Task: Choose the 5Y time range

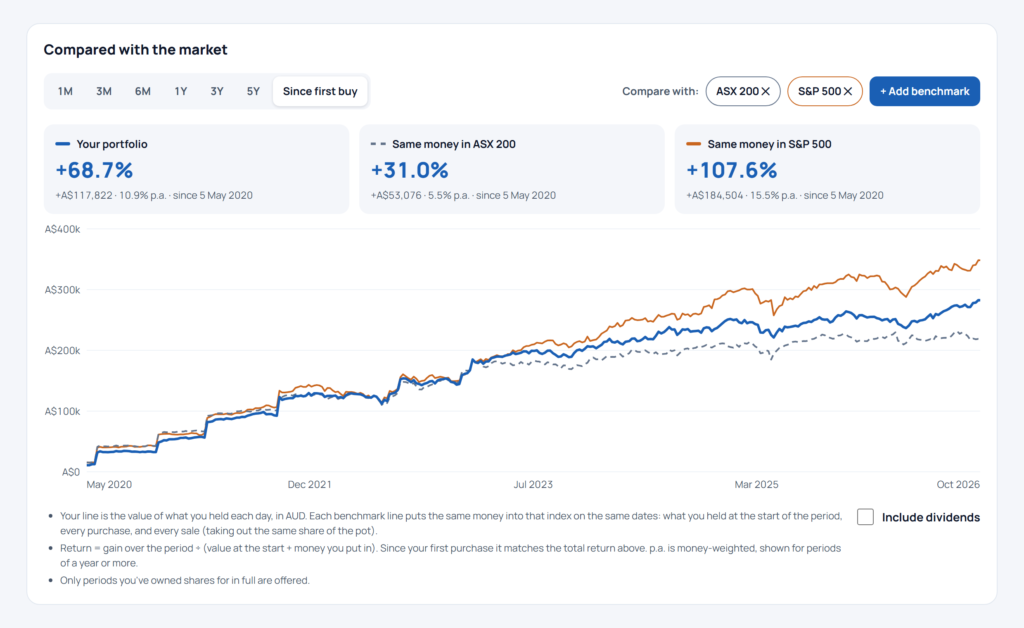Action: [x=253, y=91]
